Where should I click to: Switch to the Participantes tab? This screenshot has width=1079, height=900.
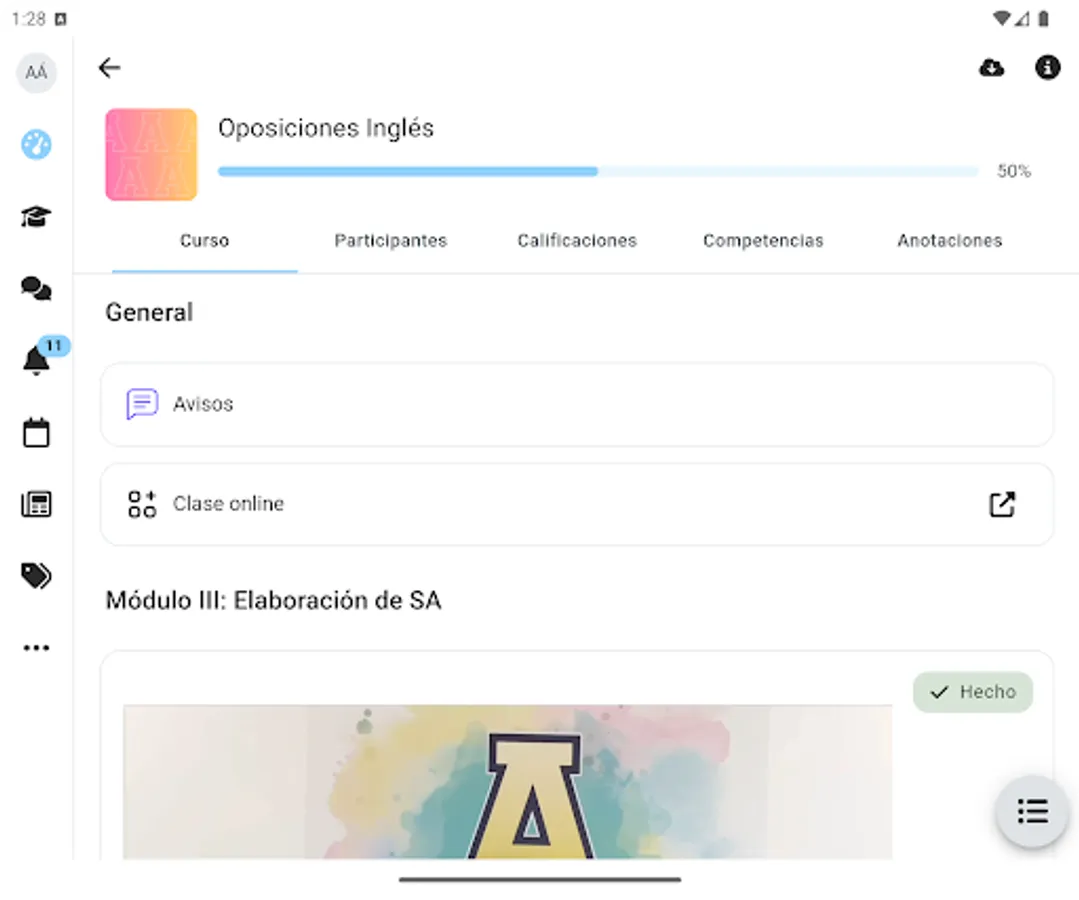pyautogui.click(x=390, y=240)
